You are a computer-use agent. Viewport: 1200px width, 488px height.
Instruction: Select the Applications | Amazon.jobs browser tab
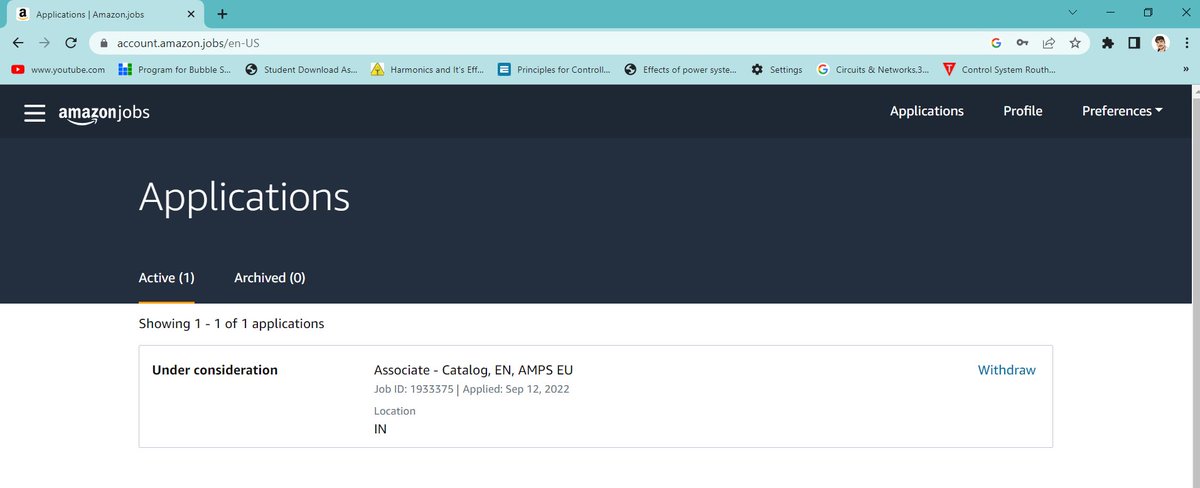[105, 15]
